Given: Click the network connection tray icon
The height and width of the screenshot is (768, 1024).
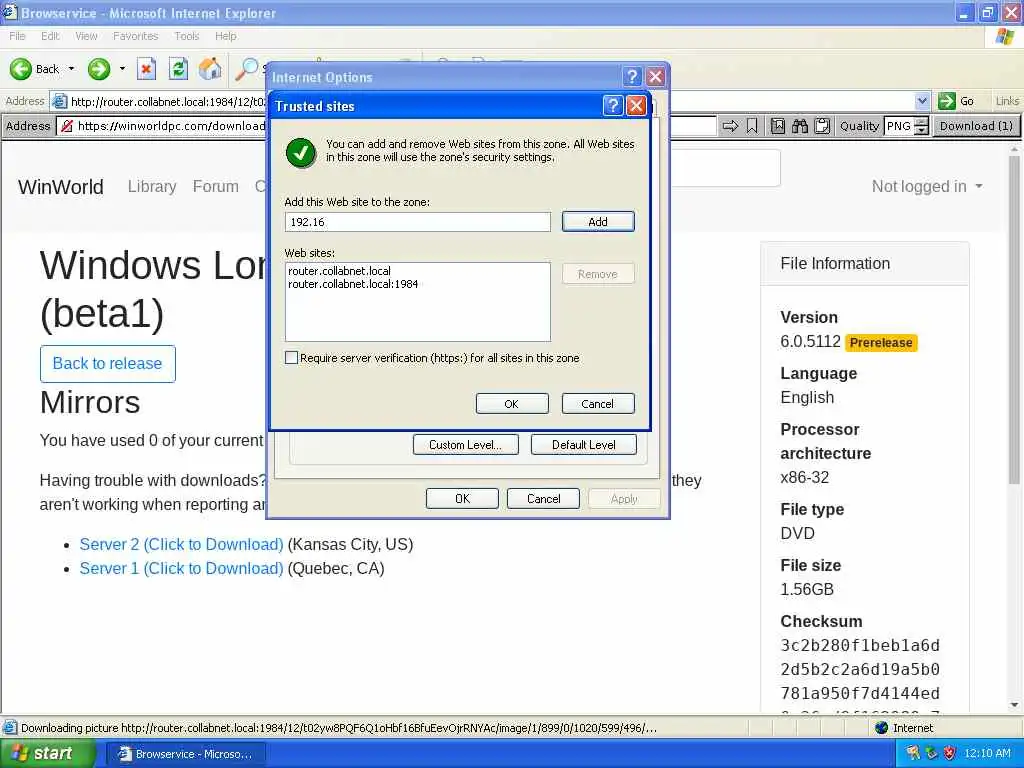Looking at the screenshot, I should click(931, 753).
